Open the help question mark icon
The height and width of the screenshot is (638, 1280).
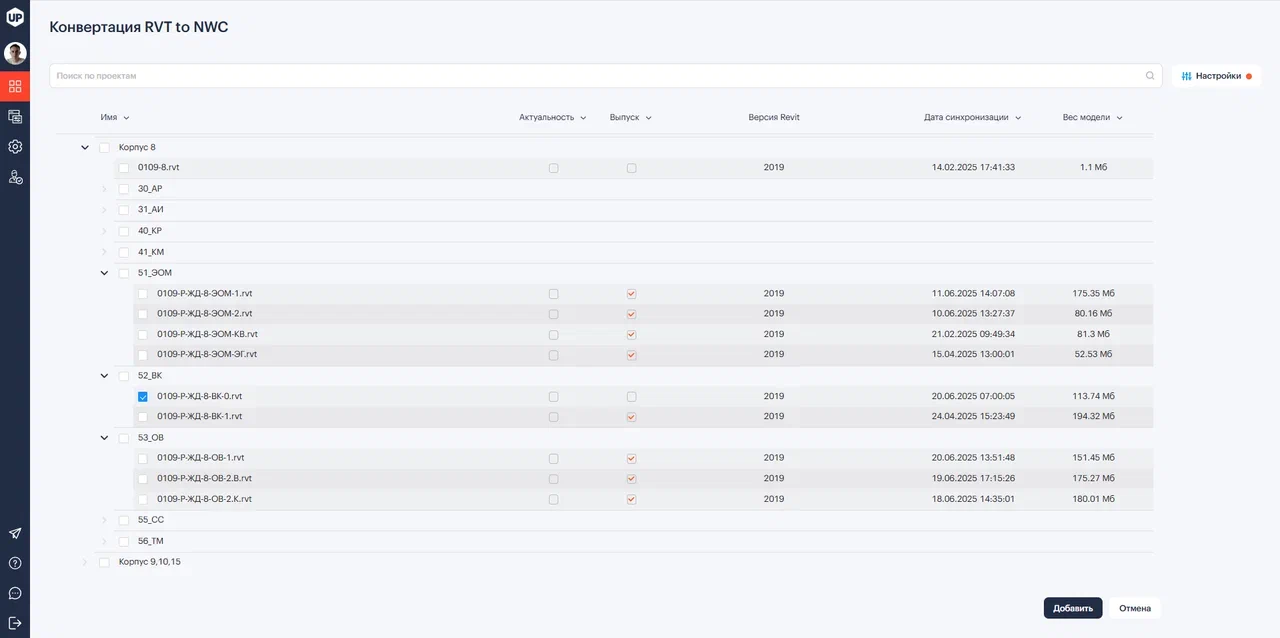[15, 563]
